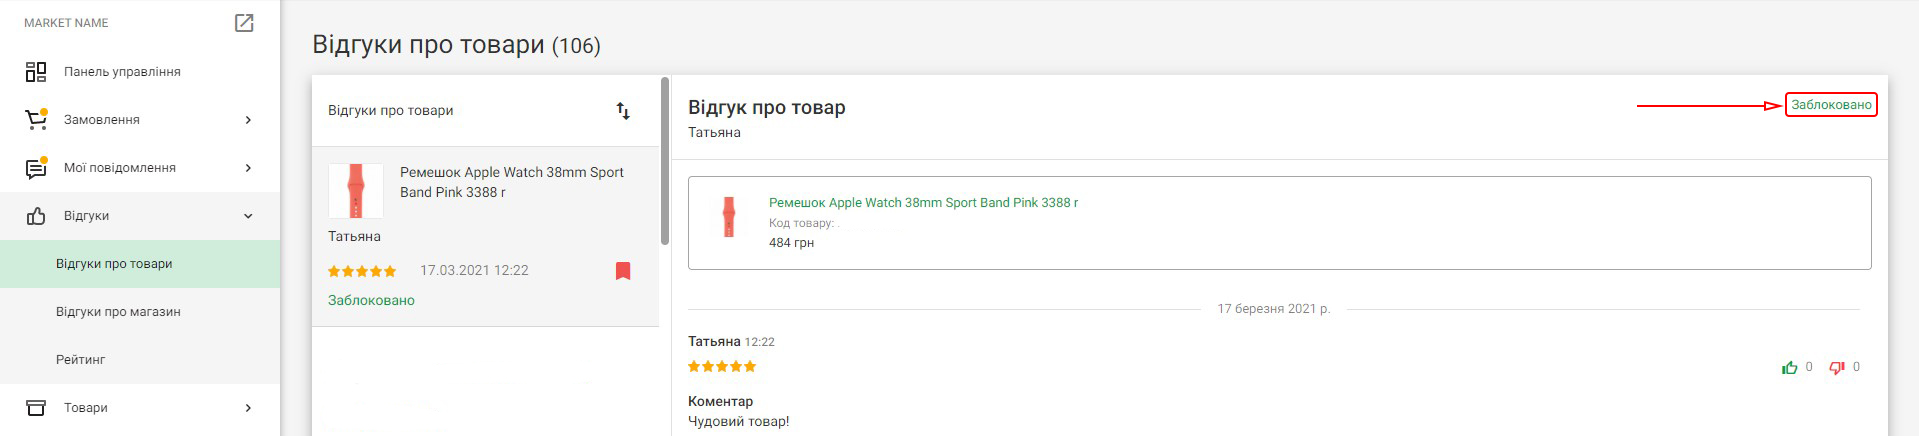Click the messages chat bubble icon
The width and height of the screenshot is (1919, 436).
coord(36,168)
